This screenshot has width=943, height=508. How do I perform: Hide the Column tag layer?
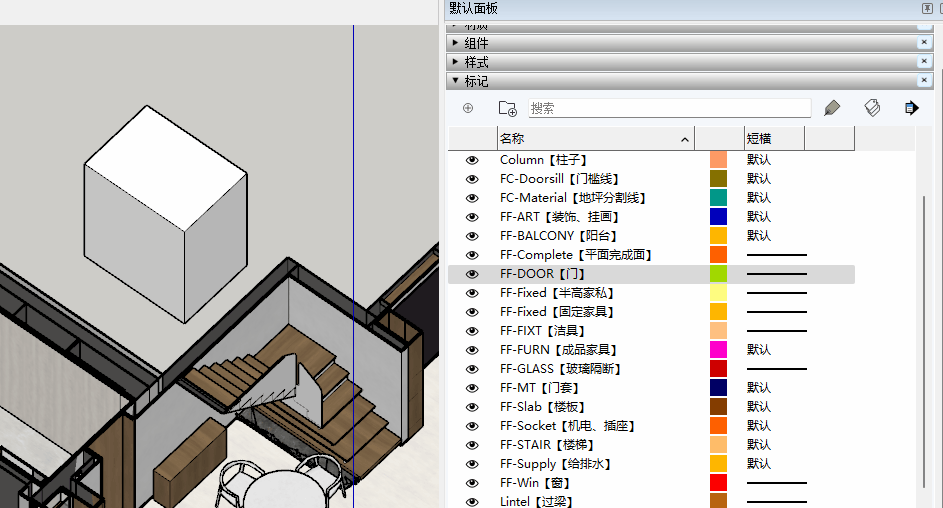coord(472,160)
